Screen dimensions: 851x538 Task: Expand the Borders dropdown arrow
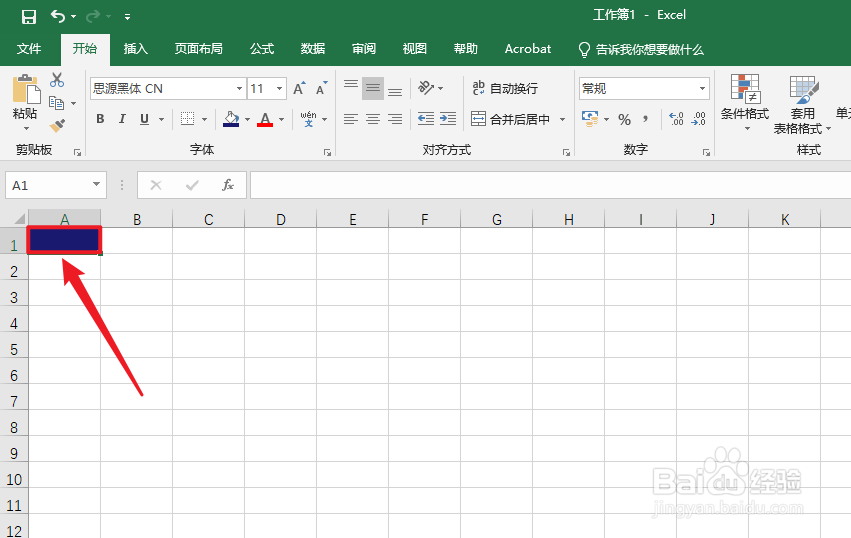[x=205, y=119]
